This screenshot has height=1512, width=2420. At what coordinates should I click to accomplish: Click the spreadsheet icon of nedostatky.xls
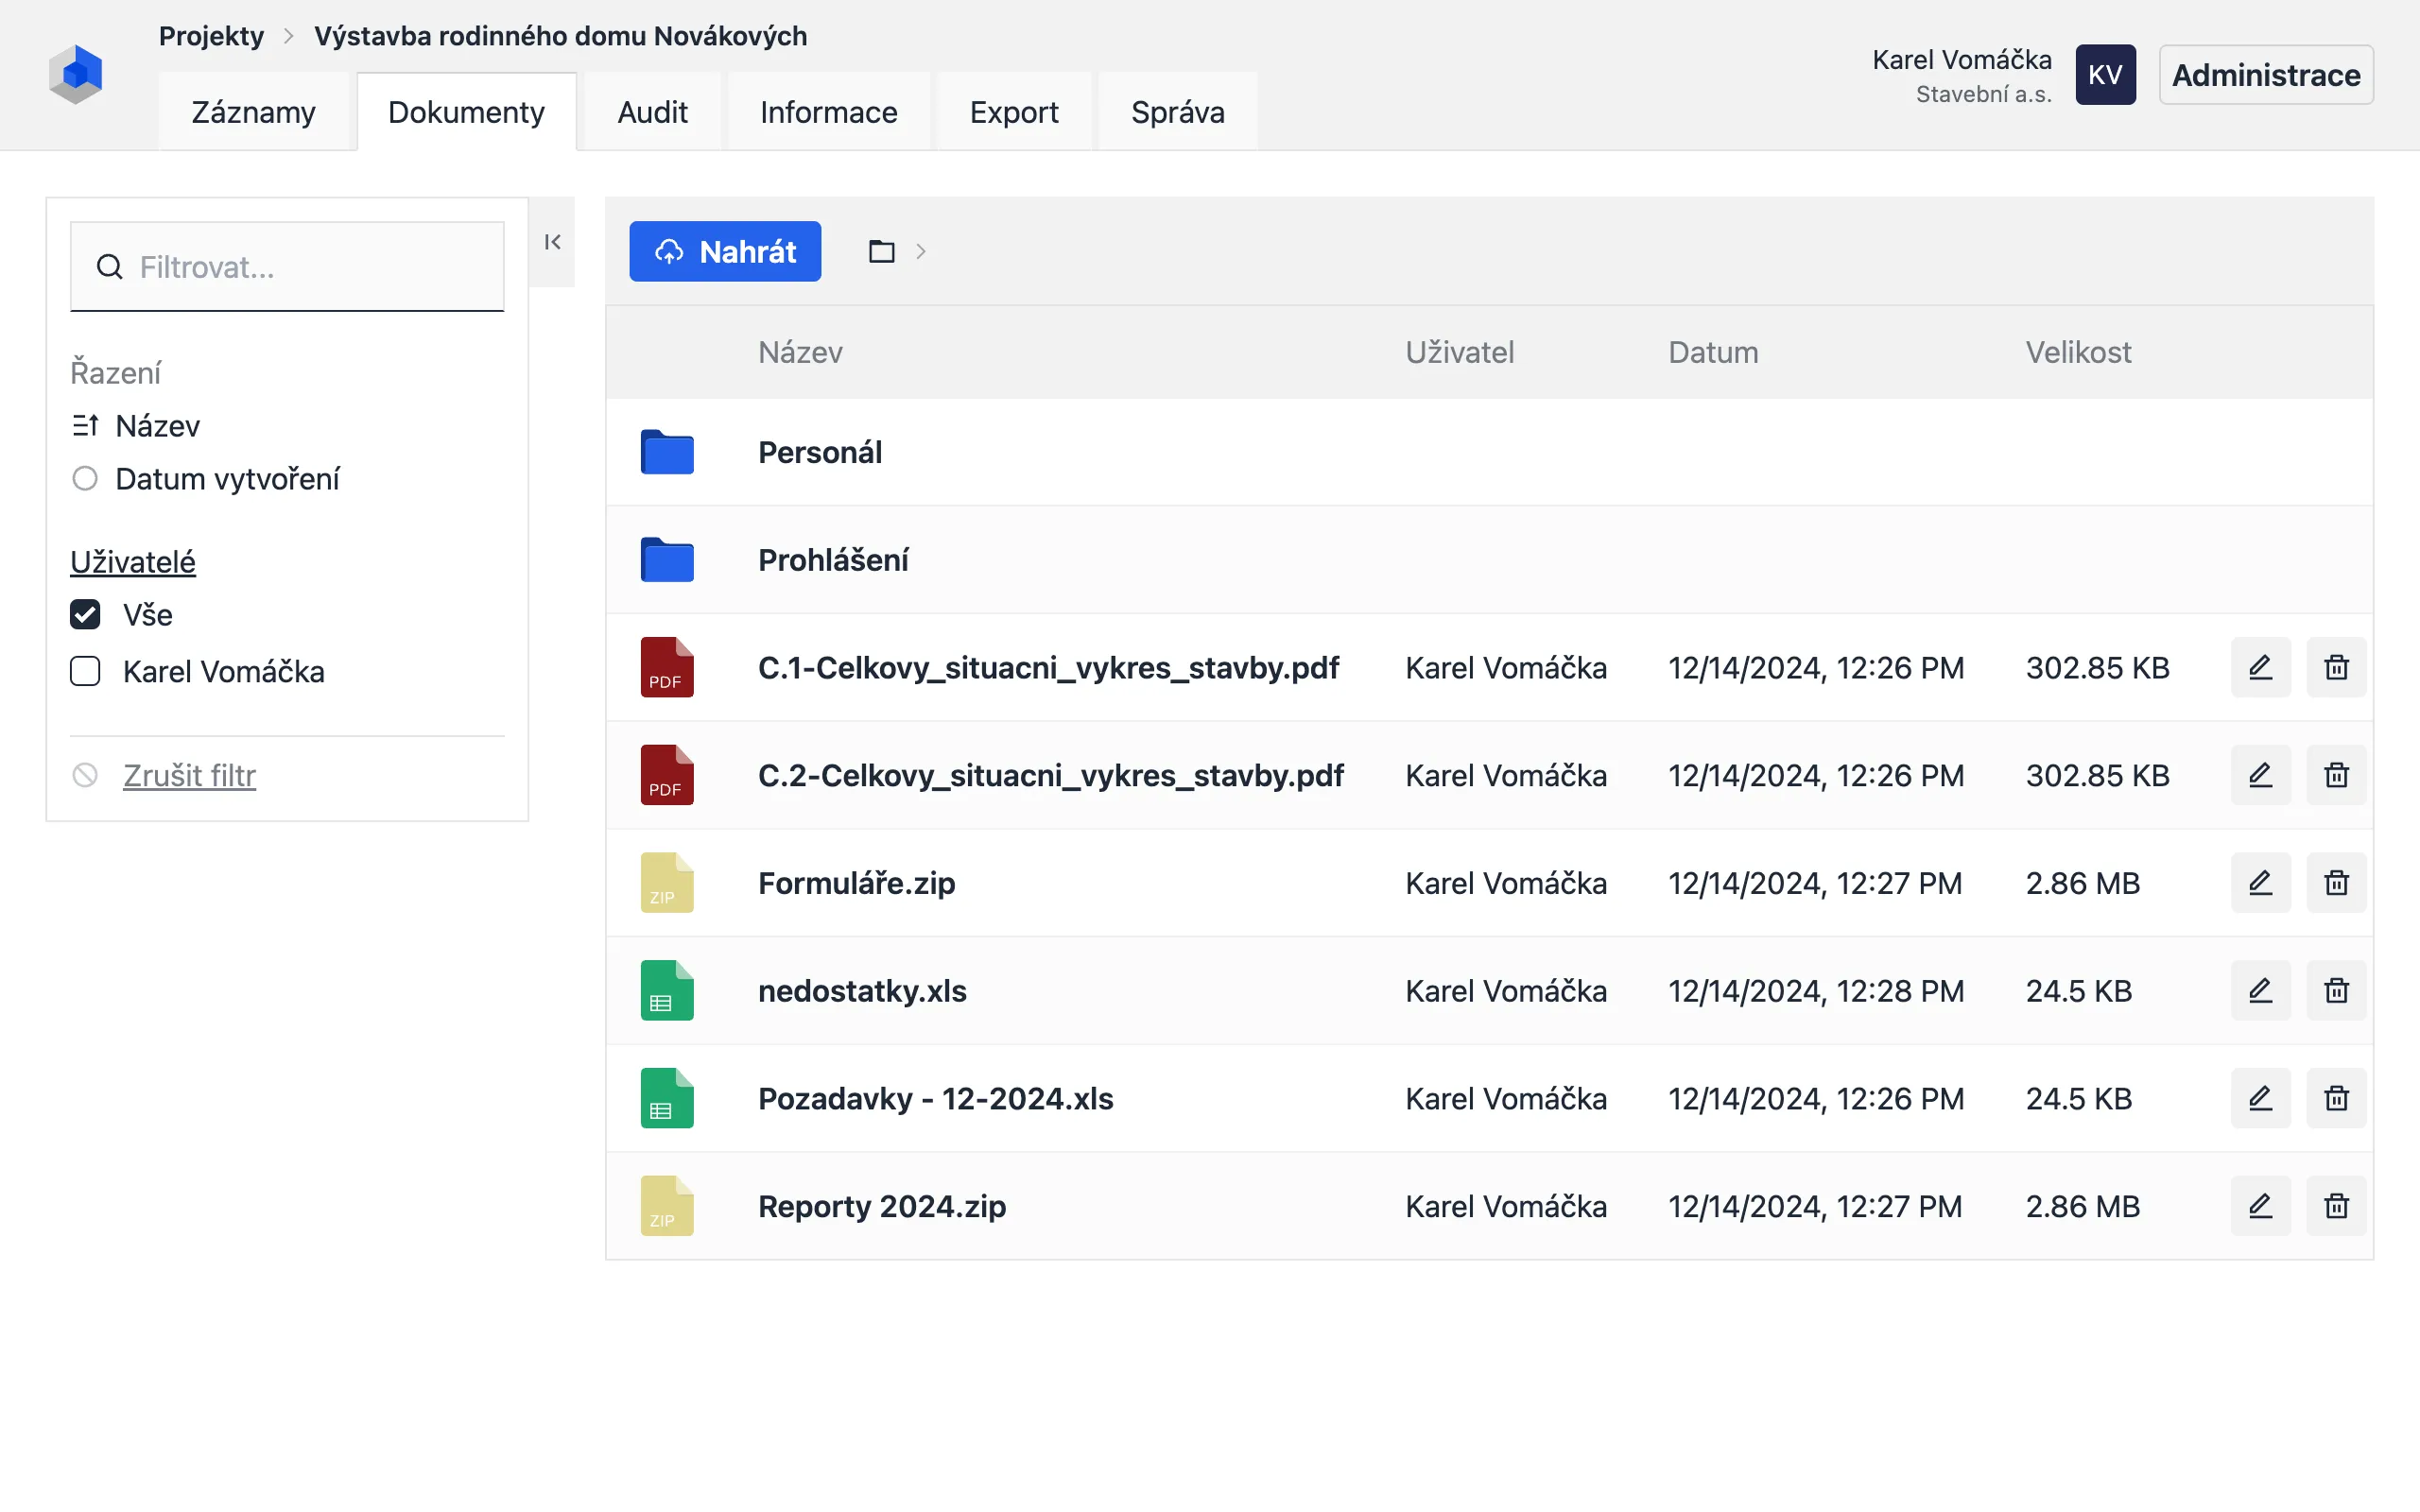pos(667,991)
